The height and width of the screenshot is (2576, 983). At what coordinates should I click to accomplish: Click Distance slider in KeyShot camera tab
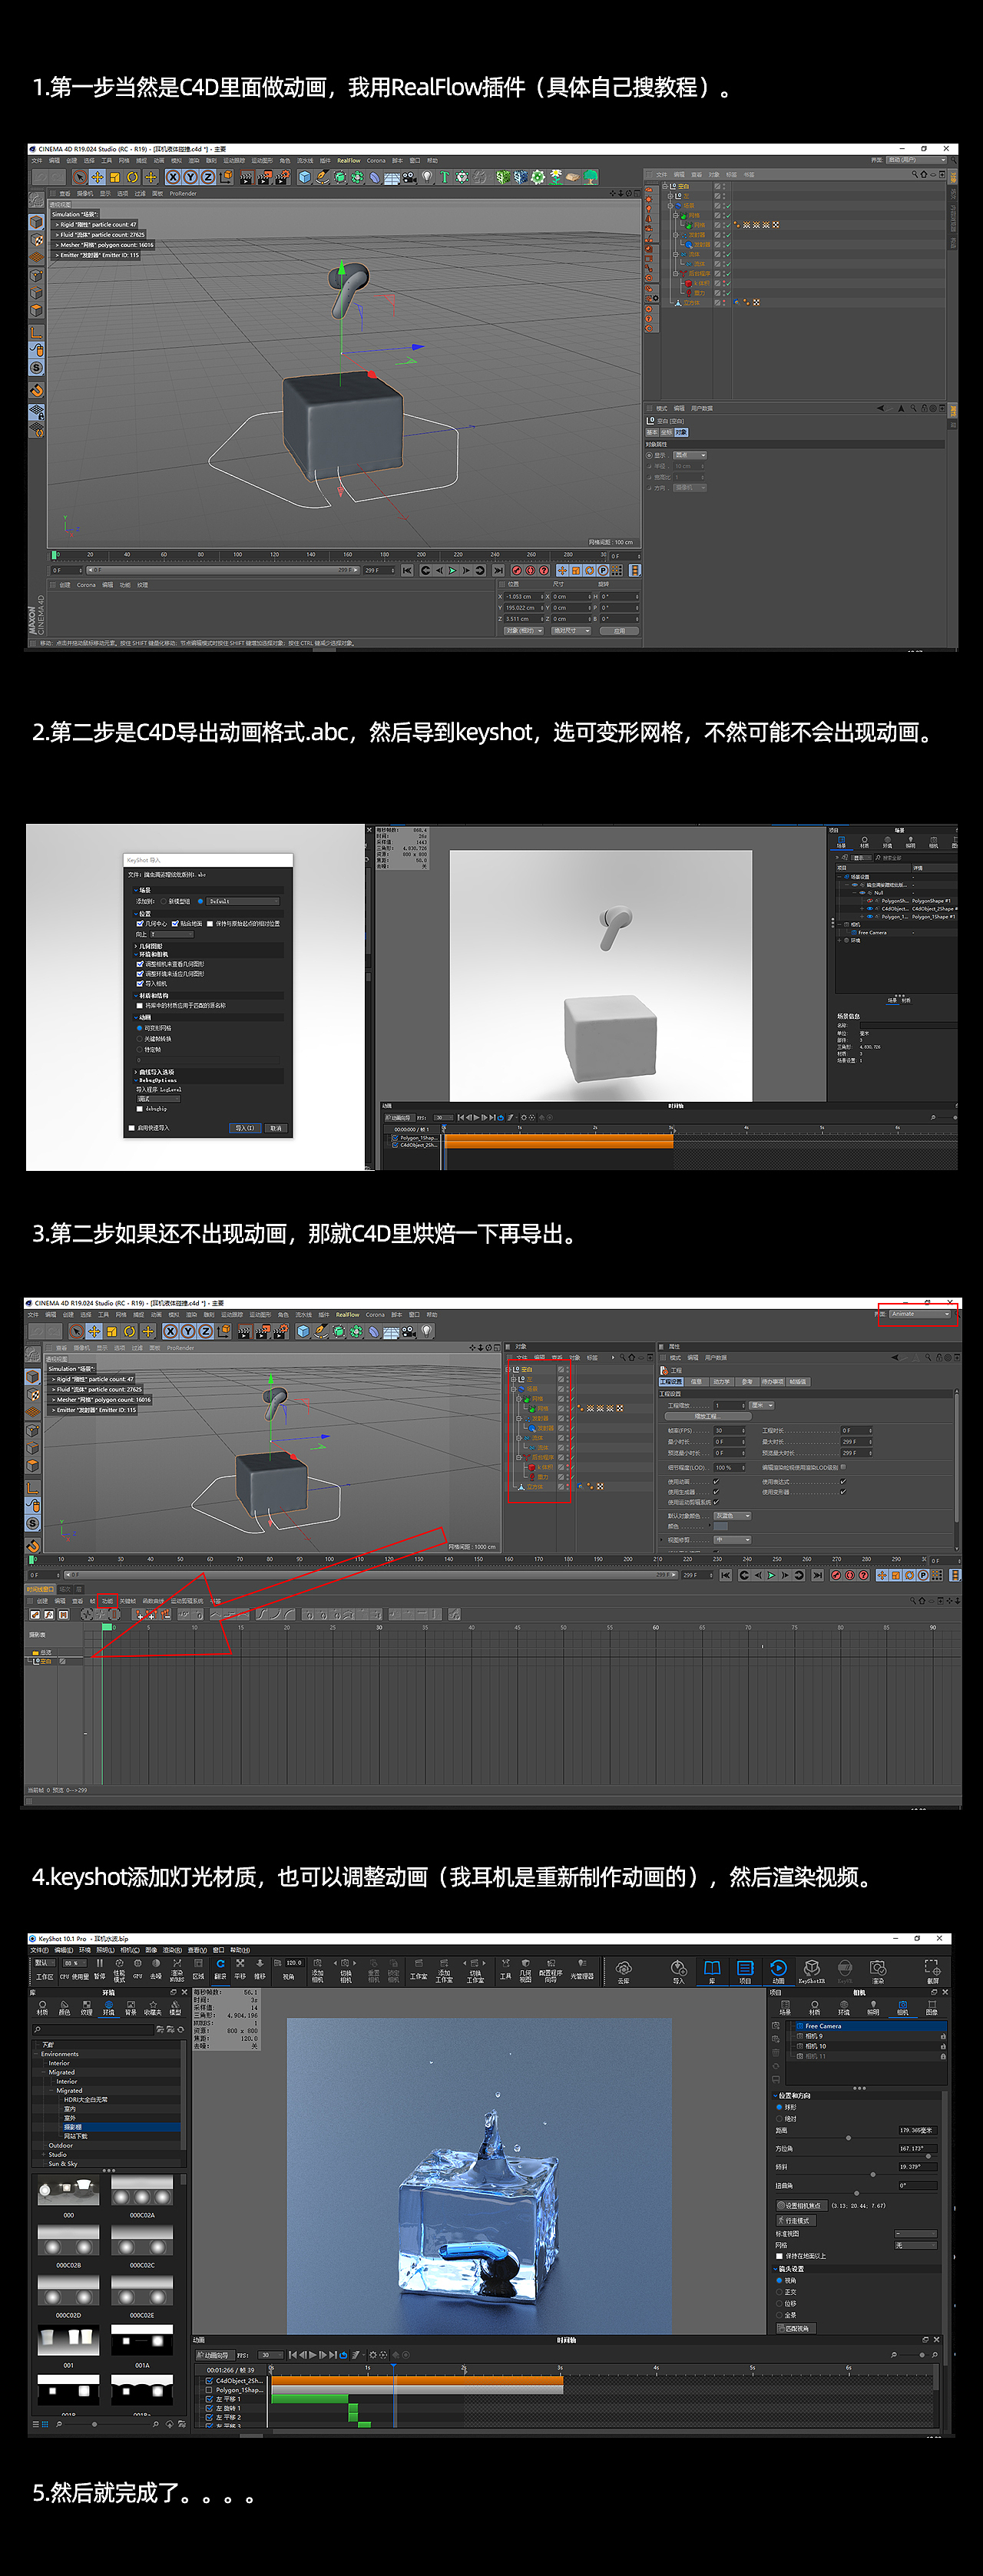click(x=857, y=2139)
